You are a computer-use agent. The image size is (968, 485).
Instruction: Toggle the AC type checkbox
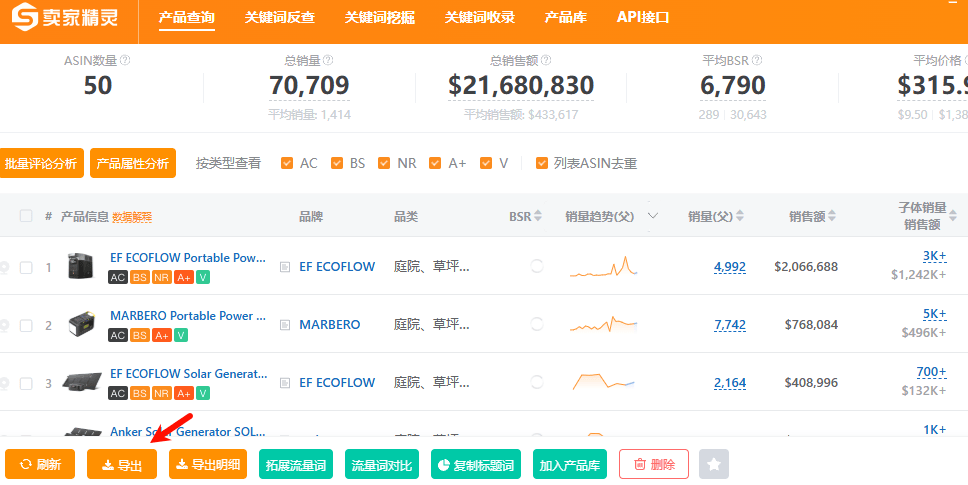click(286, 163)
